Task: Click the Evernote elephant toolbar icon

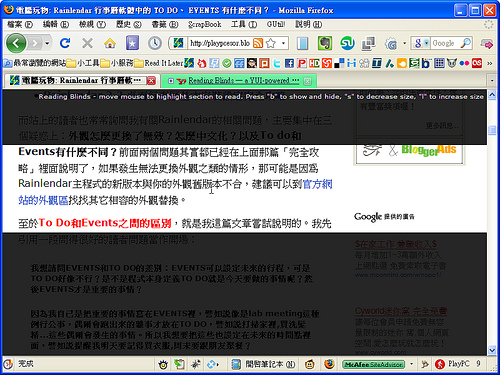Action: point(325,43)
